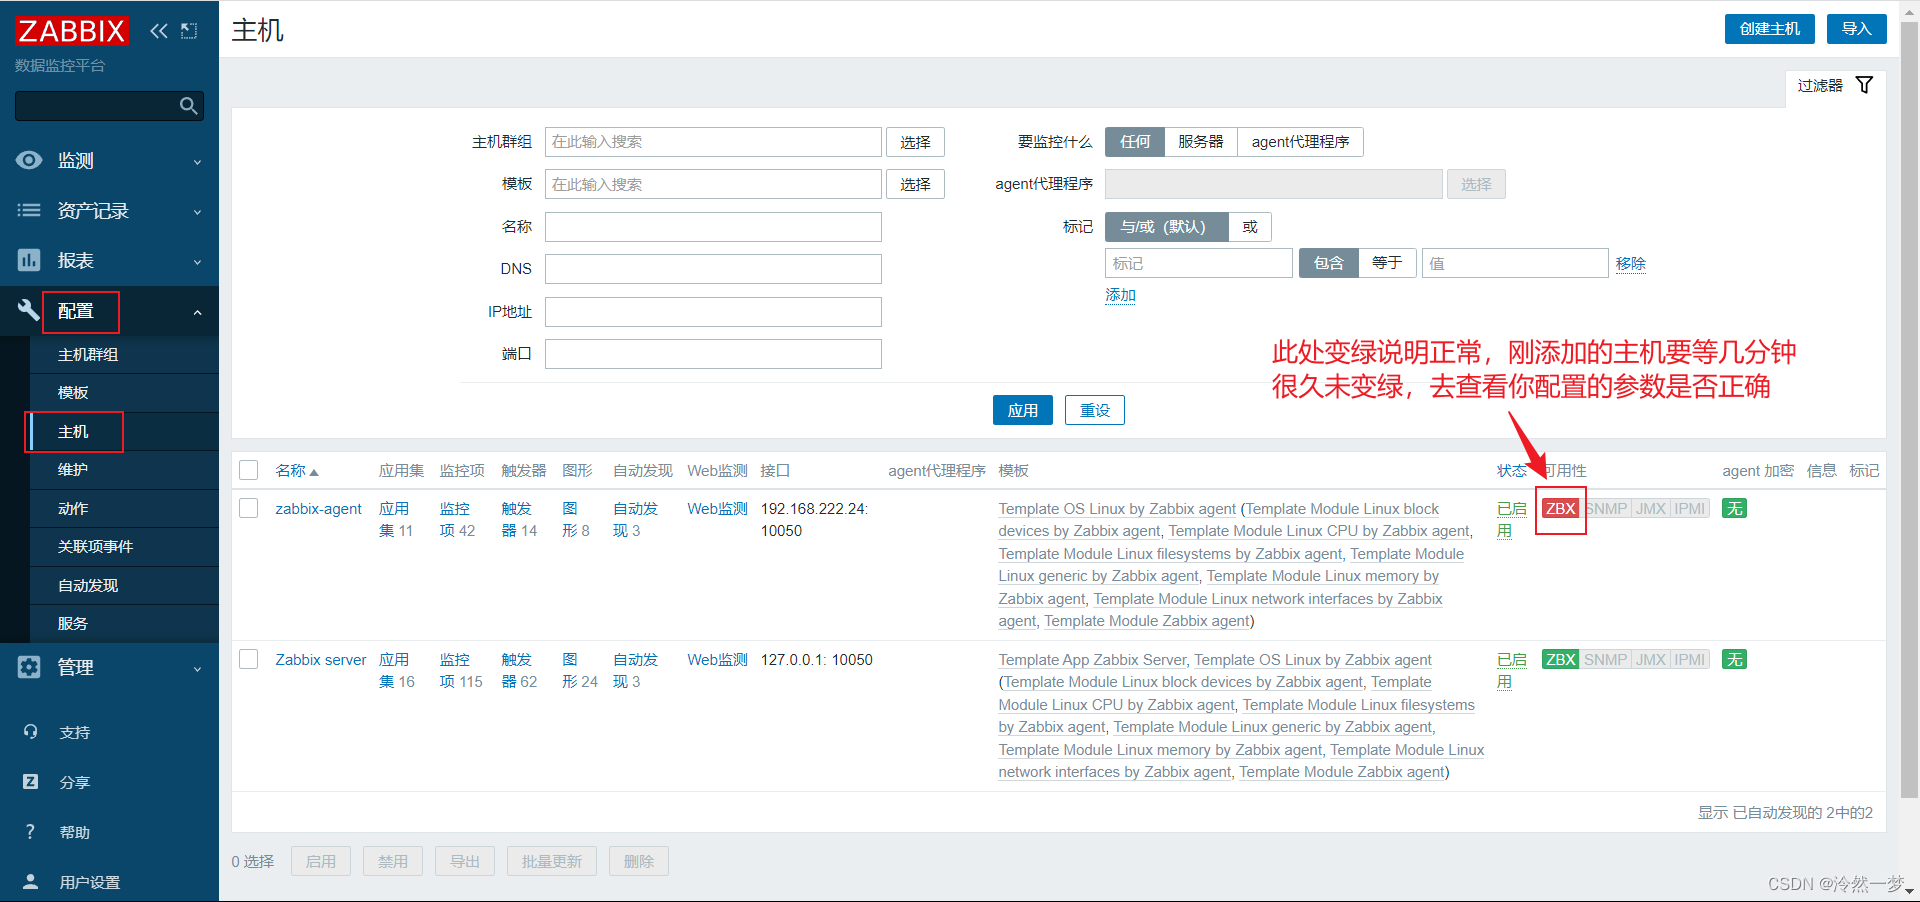Select 等于 tag operator
The width and height of the screenshot is (1920, 902).
pyautogui.click(x=1387, y=263)
